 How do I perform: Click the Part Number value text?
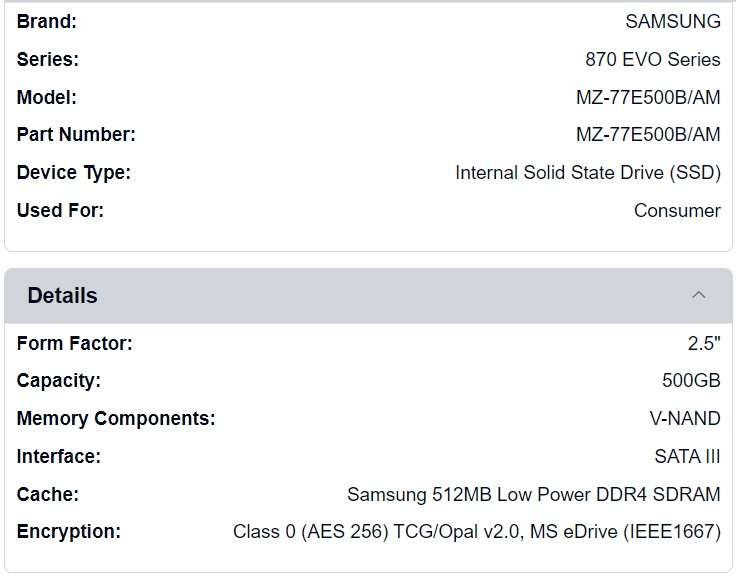[648, 135]
